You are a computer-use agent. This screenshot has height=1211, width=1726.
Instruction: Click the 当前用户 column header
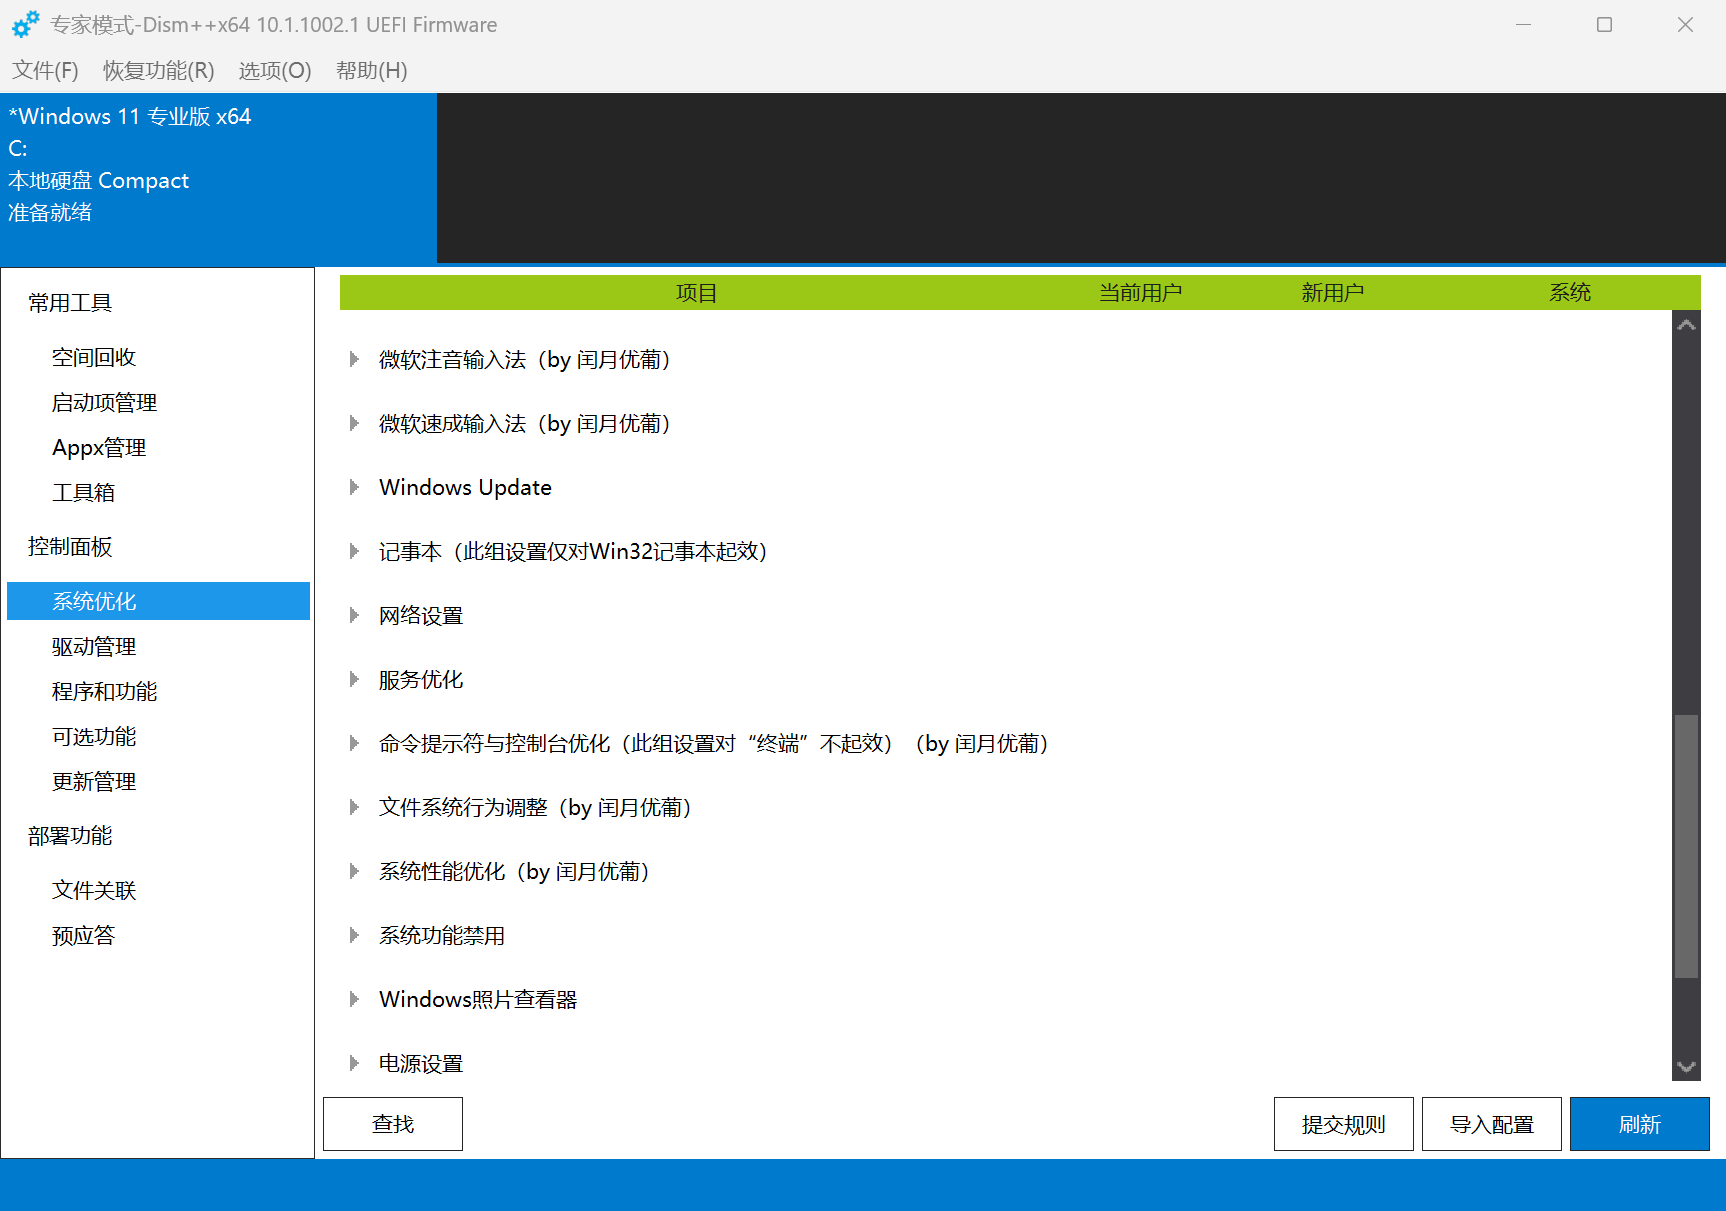click(1140, 293)
